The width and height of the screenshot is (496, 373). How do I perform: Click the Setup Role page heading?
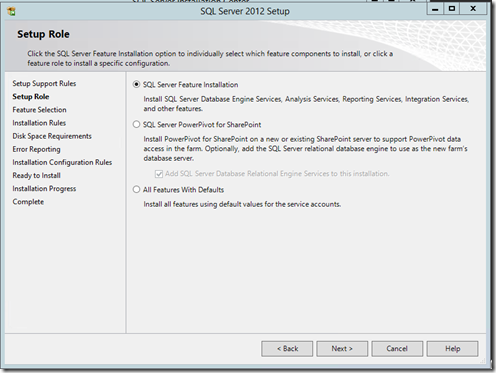click(x=43, y=34)
